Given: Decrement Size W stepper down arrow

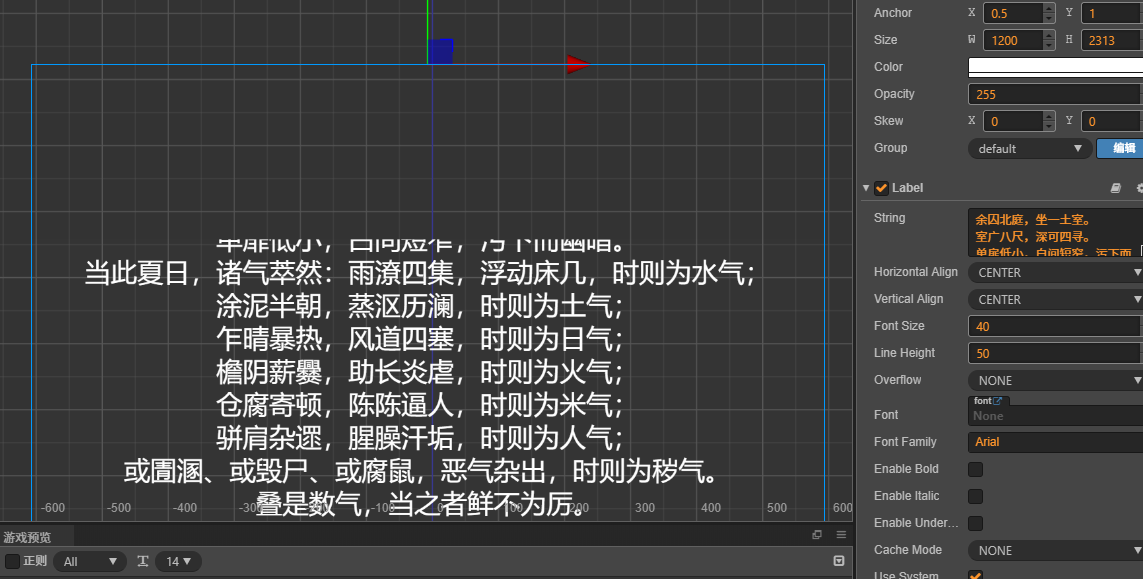Looking at the screenshot, I should [1049, 45].
